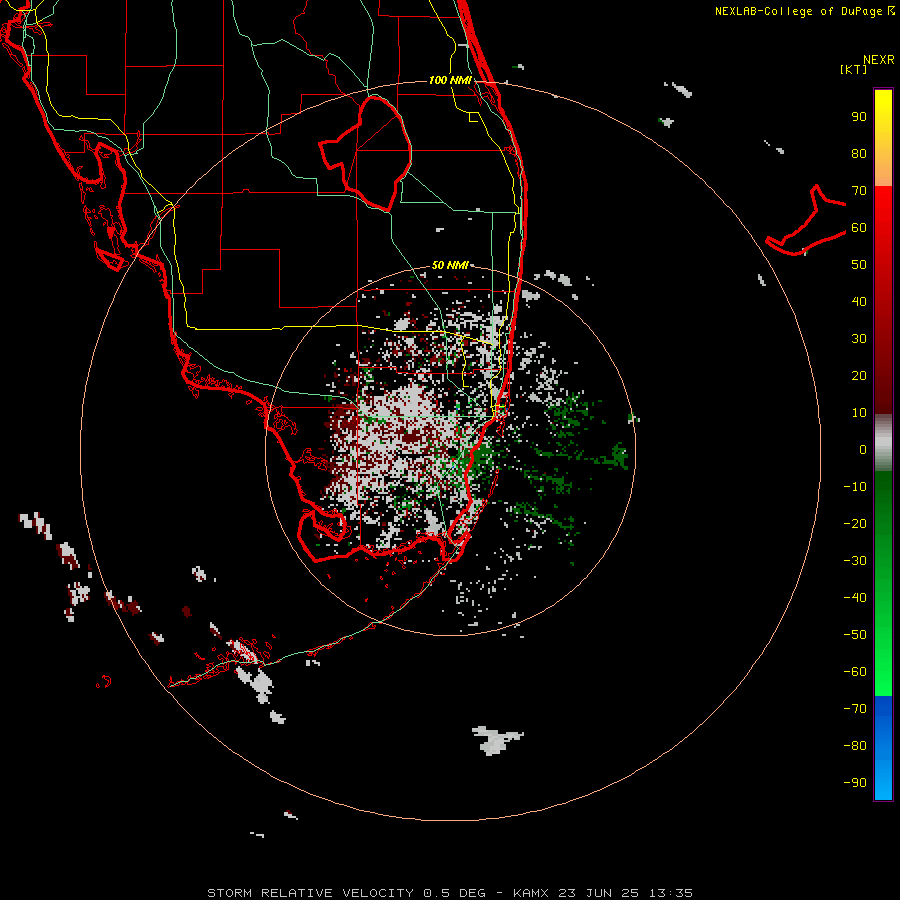Viewport: 900px width, 900px height.
Task: Click the -80 value on velocity scale
Action: (x=855, y=746)
